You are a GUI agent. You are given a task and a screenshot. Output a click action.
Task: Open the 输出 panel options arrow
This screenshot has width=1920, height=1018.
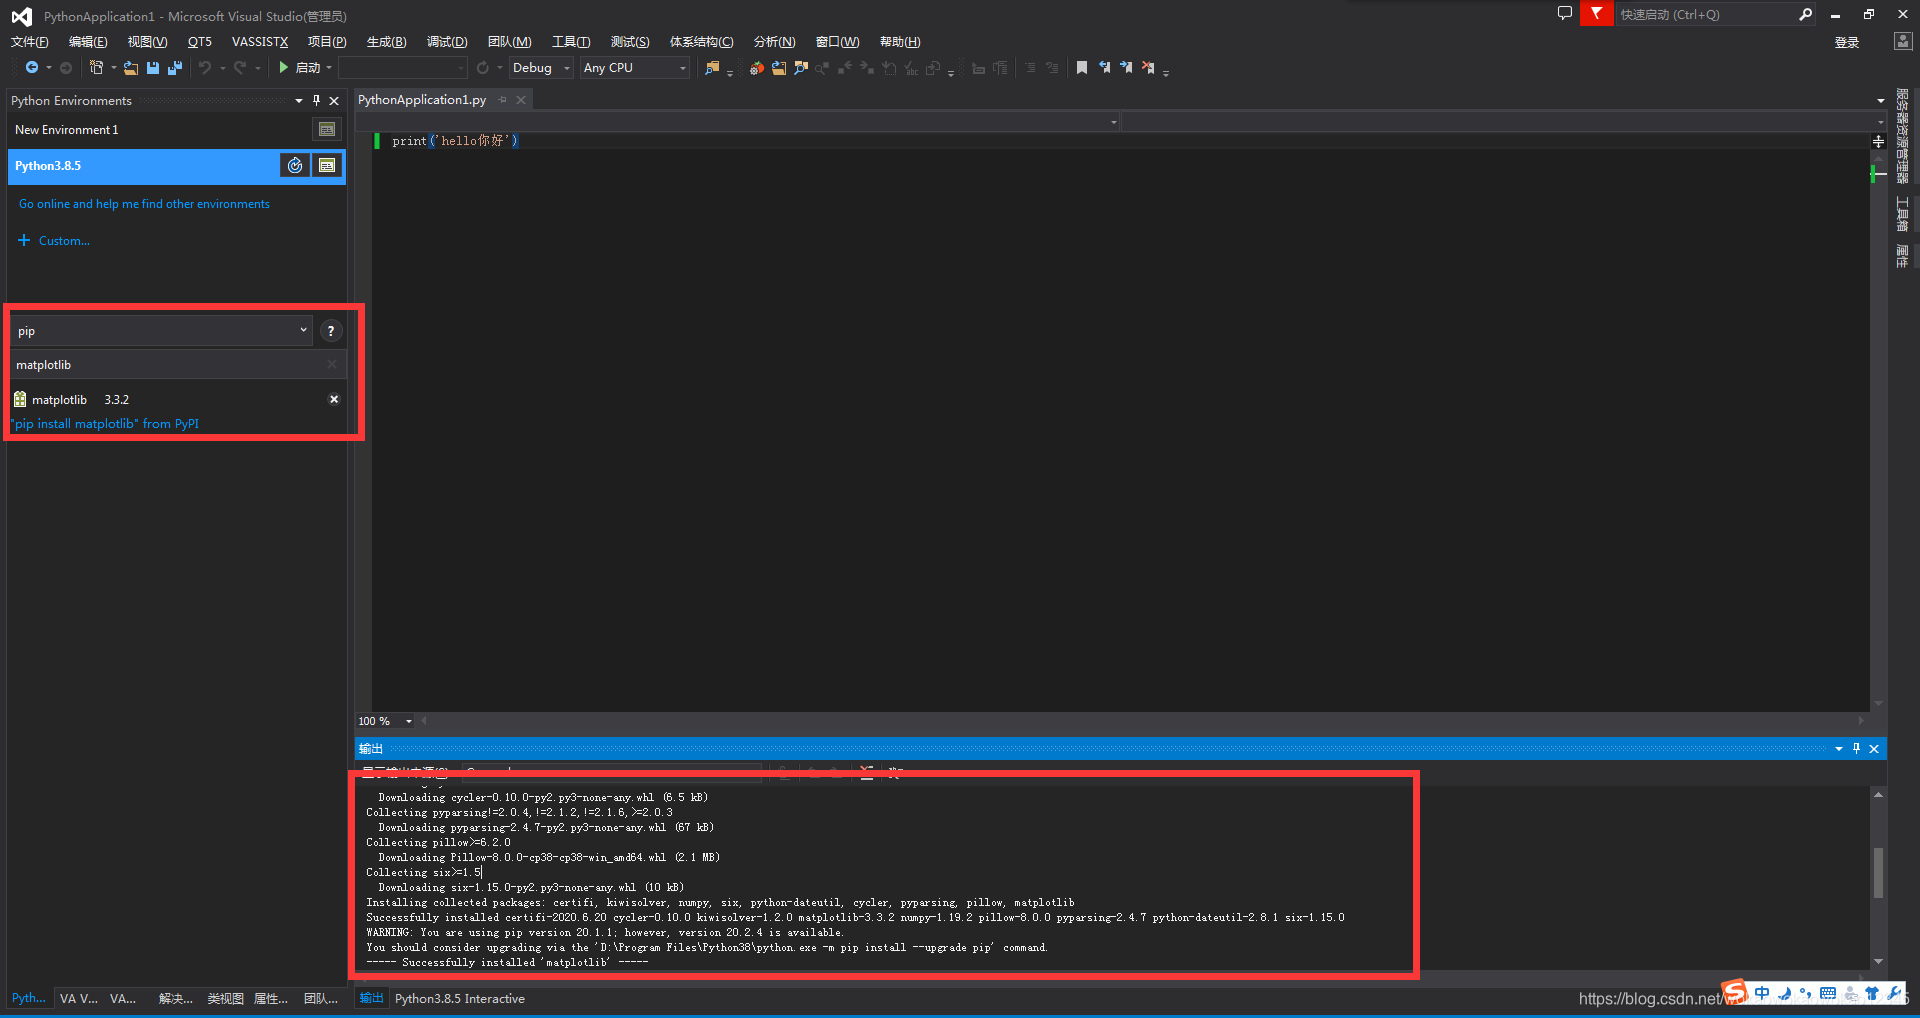1838,749
